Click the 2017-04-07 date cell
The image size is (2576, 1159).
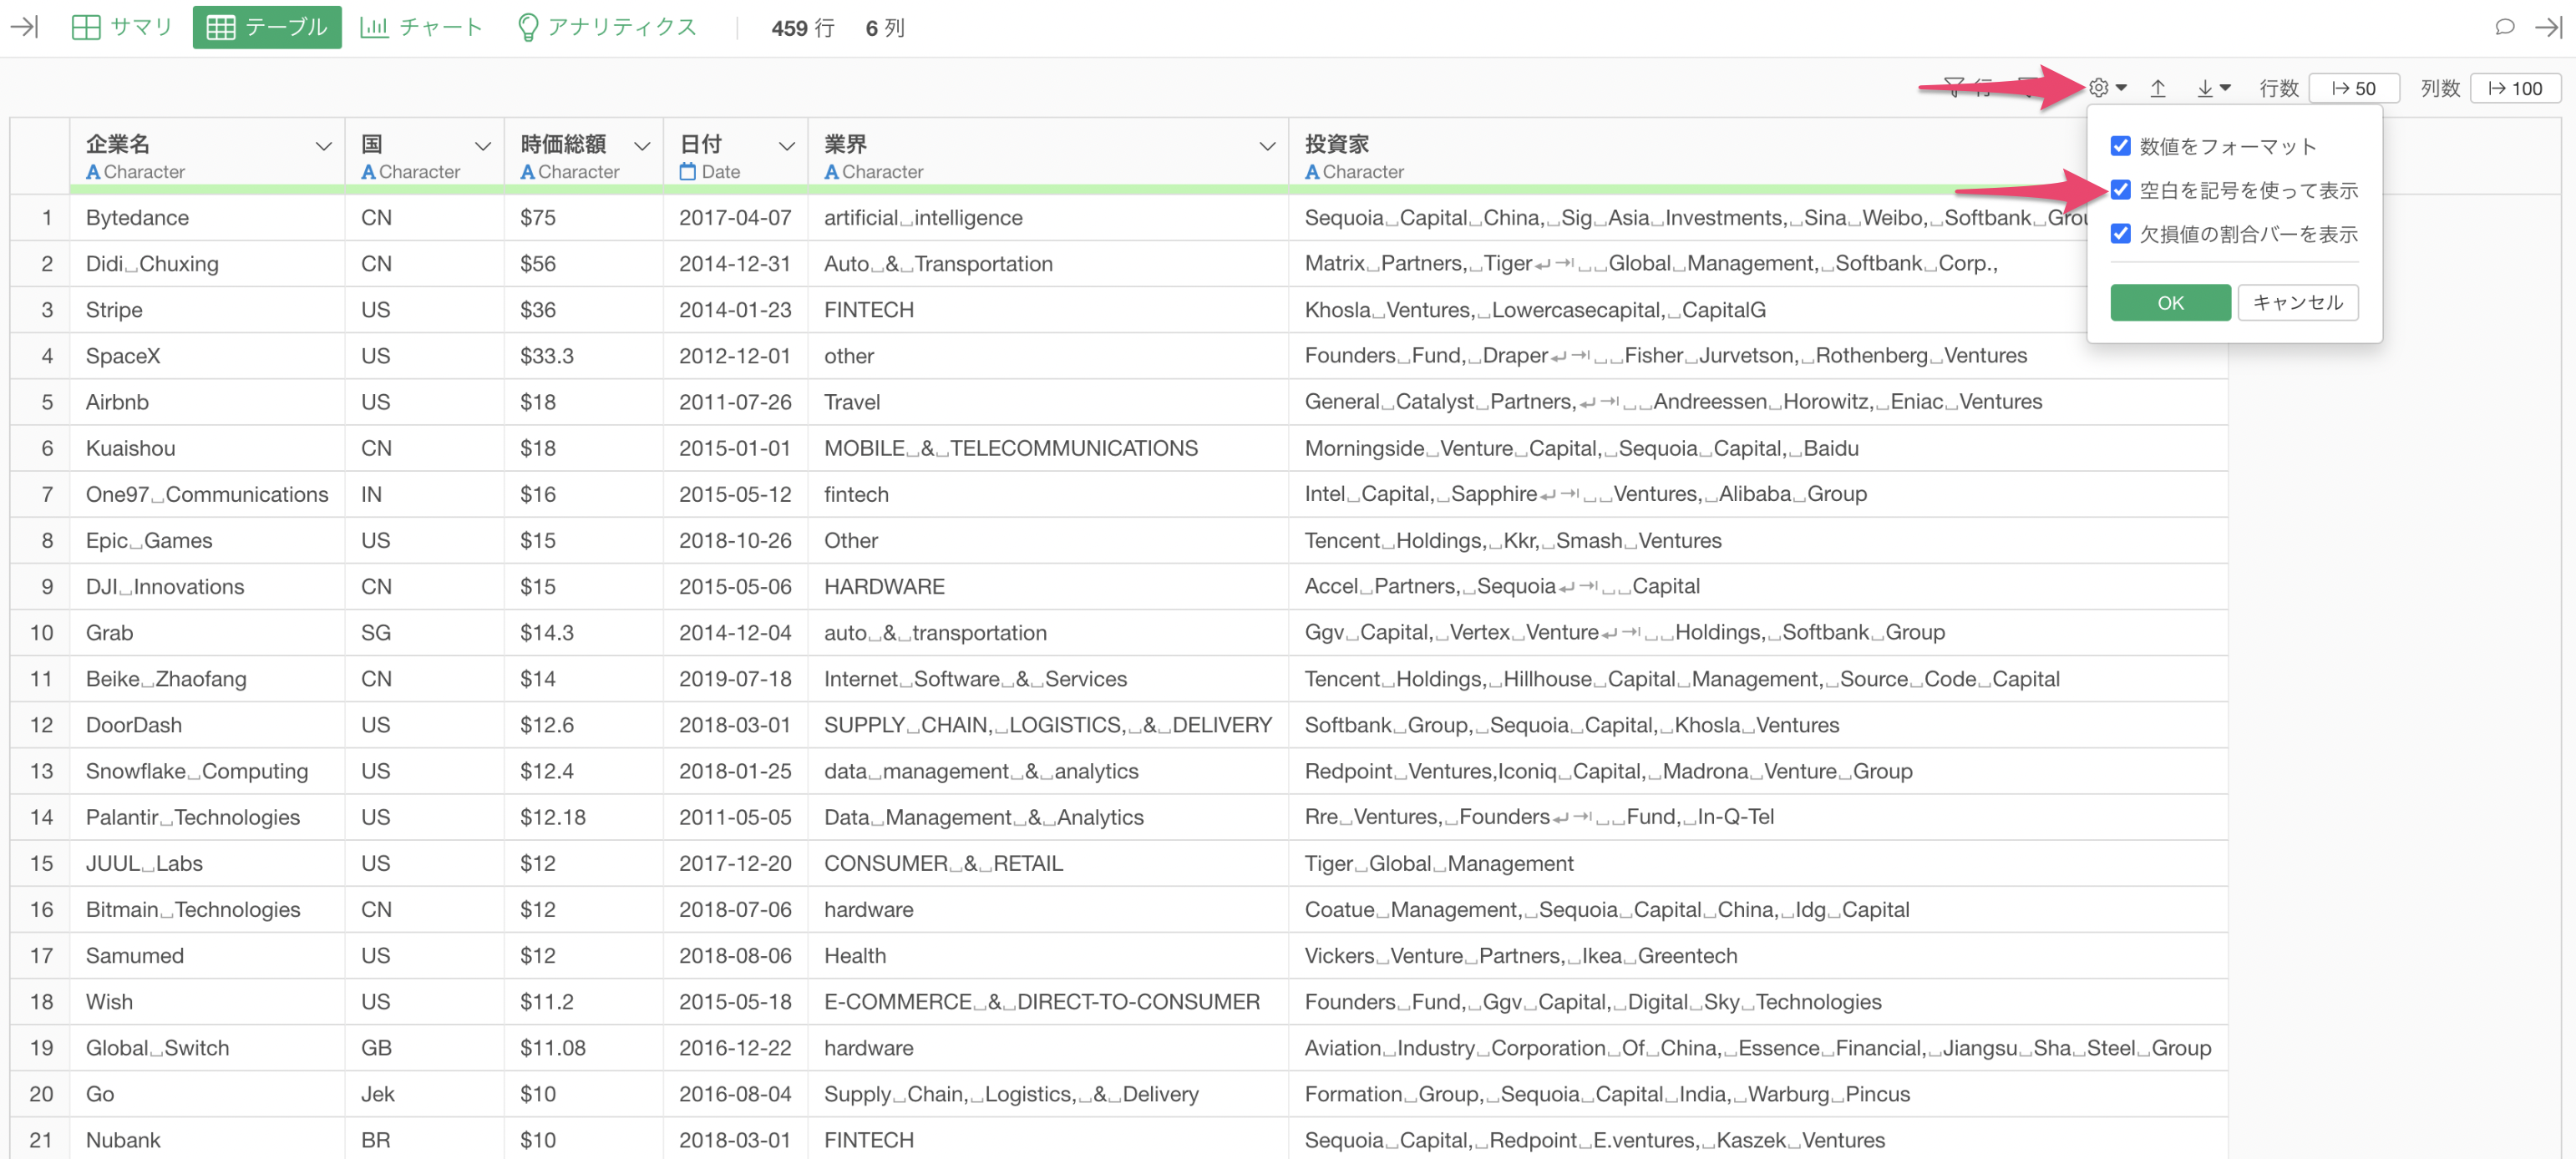click(x=735, y=217)
